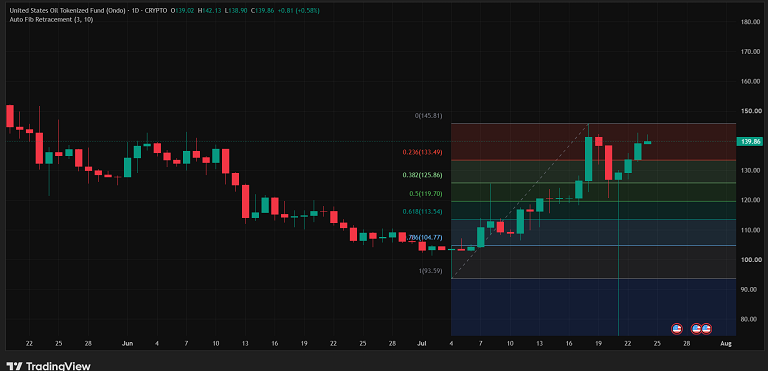Select the .786(104.77) Fibonacci level label
Image resolution: width=768 pixels, height=371 pixels.
pyautogui.click(x=424, y=238)
